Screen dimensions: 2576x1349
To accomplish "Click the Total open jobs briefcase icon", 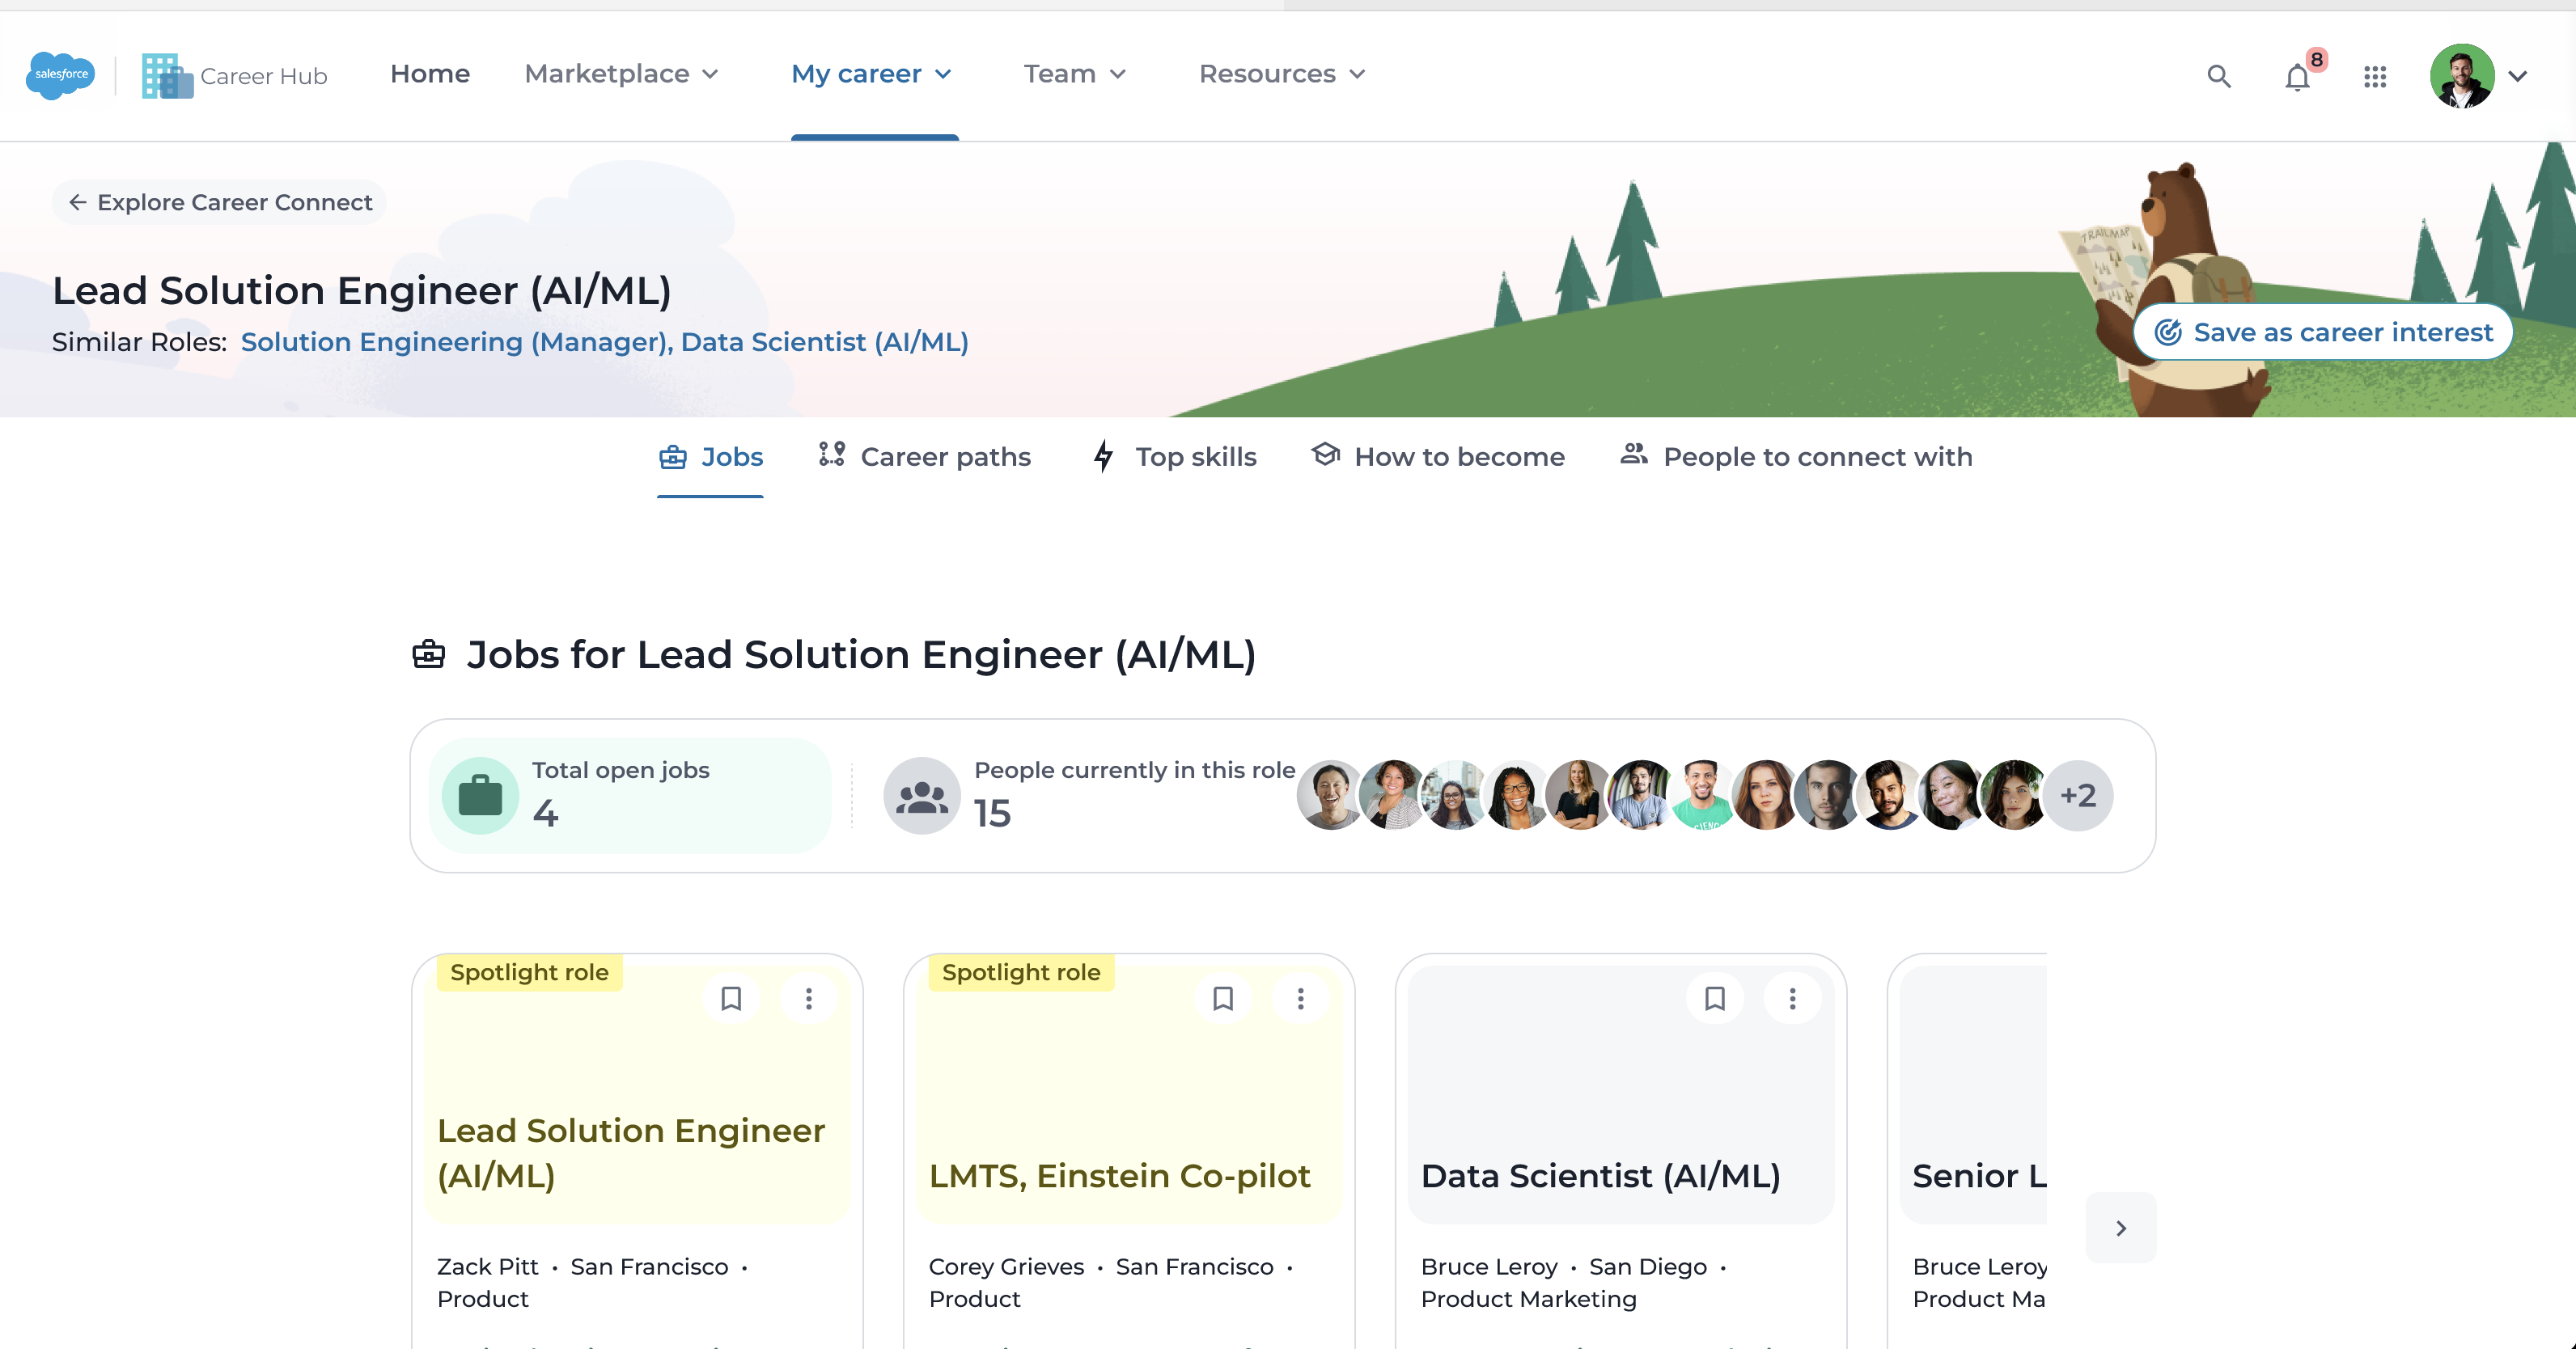I will pos(480,796).
